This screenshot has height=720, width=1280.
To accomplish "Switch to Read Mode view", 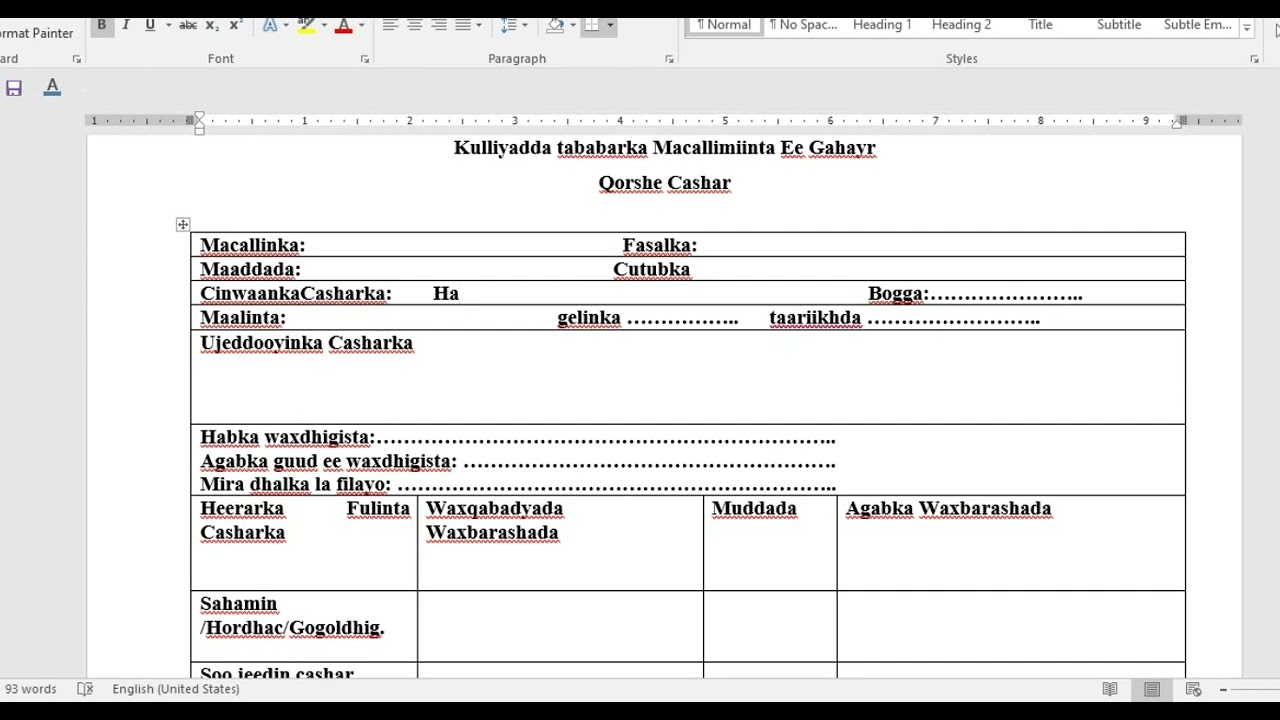I will tap(1110, 689).
